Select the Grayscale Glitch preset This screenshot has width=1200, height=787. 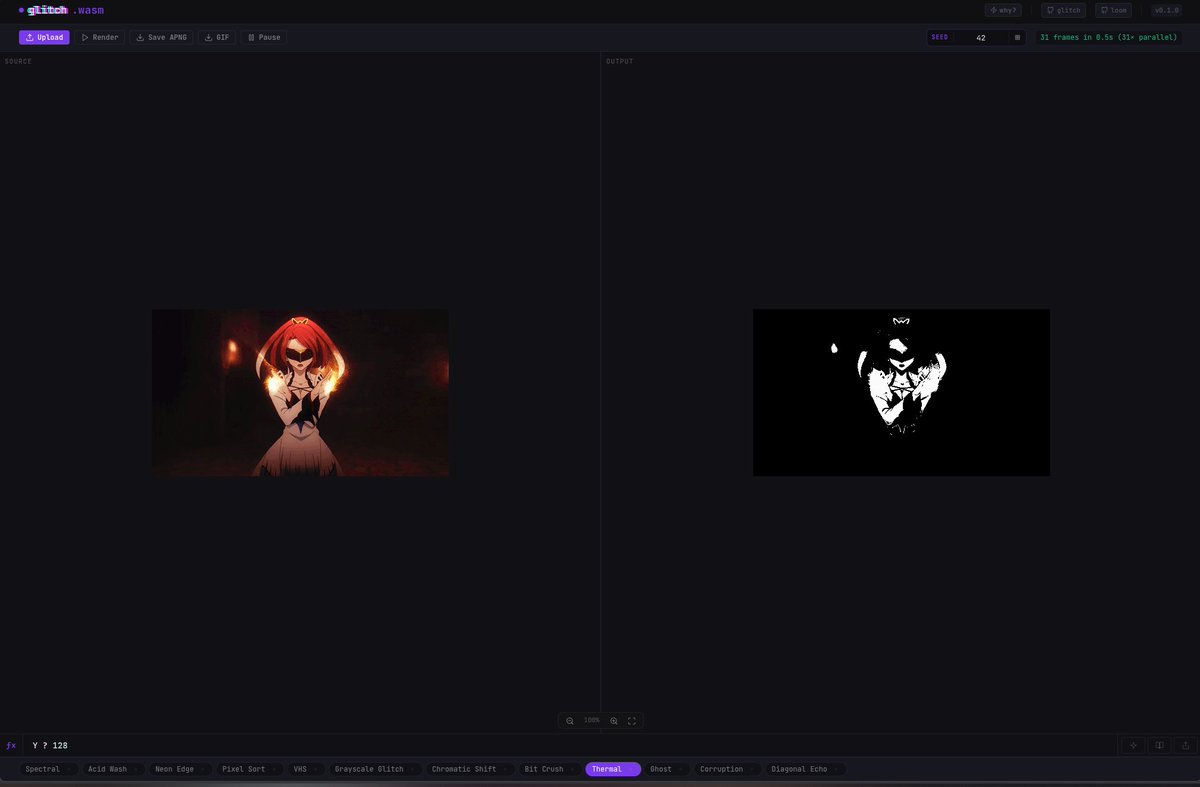(375, 769)
